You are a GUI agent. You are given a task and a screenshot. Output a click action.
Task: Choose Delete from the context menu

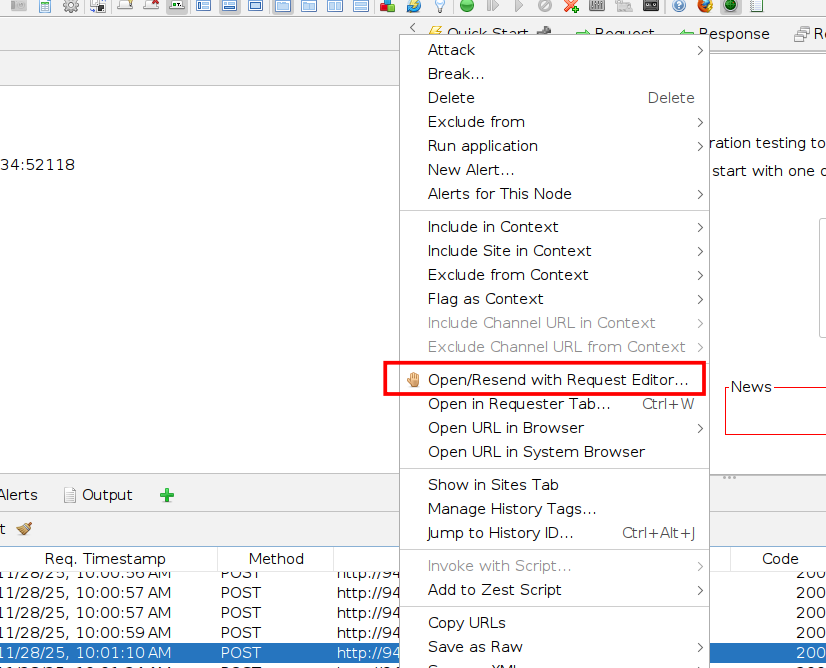(451, 98)
